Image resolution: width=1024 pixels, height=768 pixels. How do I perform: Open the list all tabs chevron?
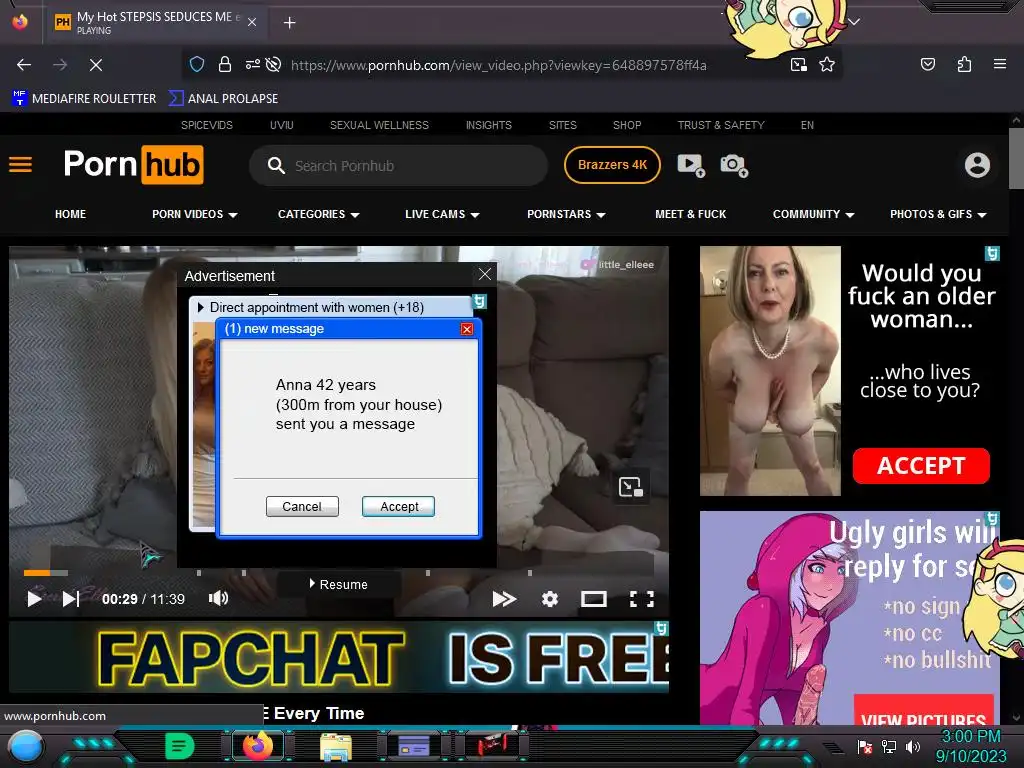coord(854,22)
